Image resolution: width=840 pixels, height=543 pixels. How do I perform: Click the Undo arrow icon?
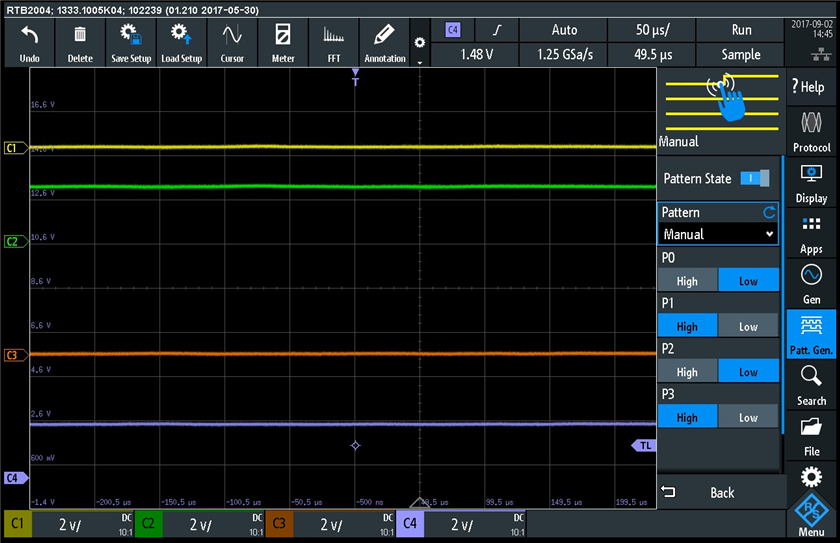click(x=29, y=43)
